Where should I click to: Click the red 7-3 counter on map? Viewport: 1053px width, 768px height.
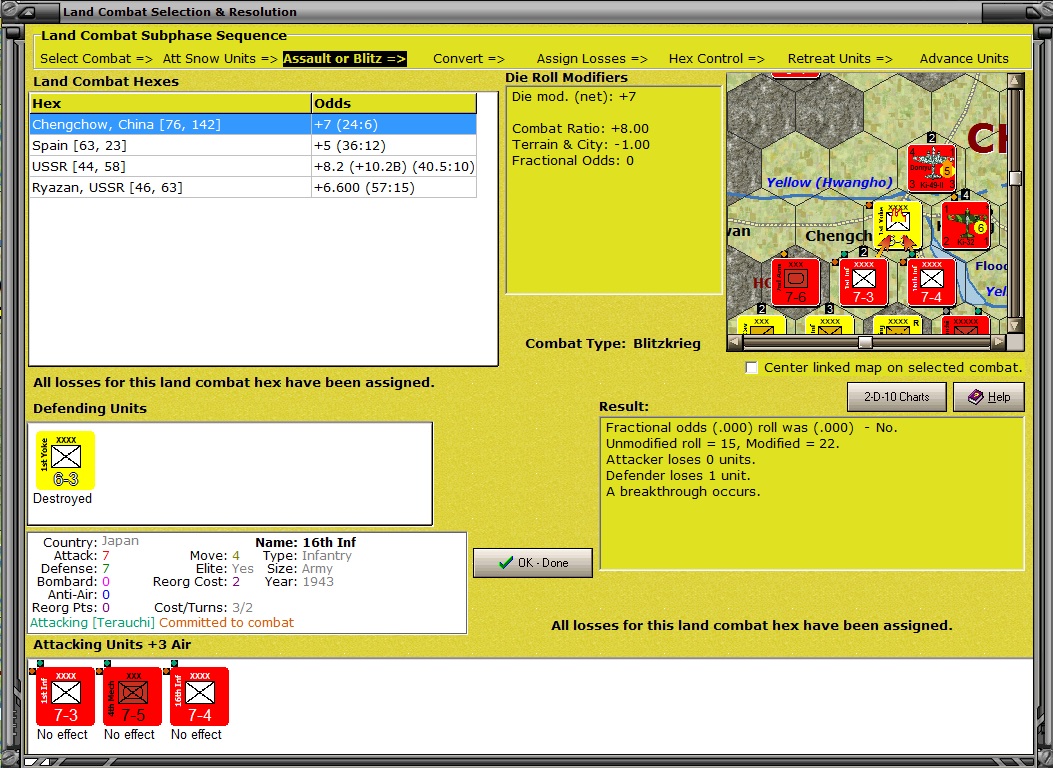click(864, 283)
